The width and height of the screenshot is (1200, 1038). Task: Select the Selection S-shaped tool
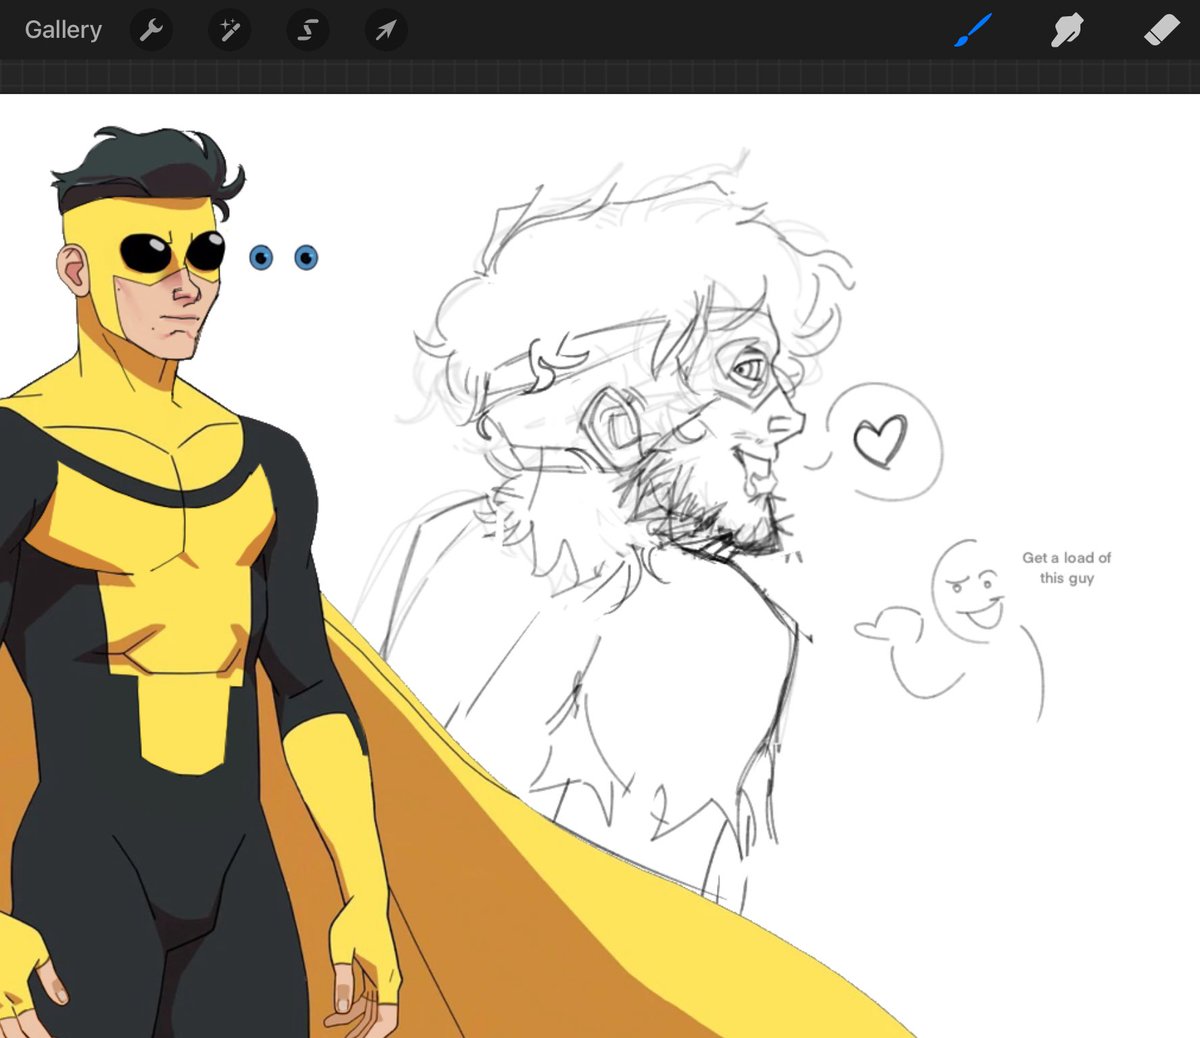tap(307, 30)
